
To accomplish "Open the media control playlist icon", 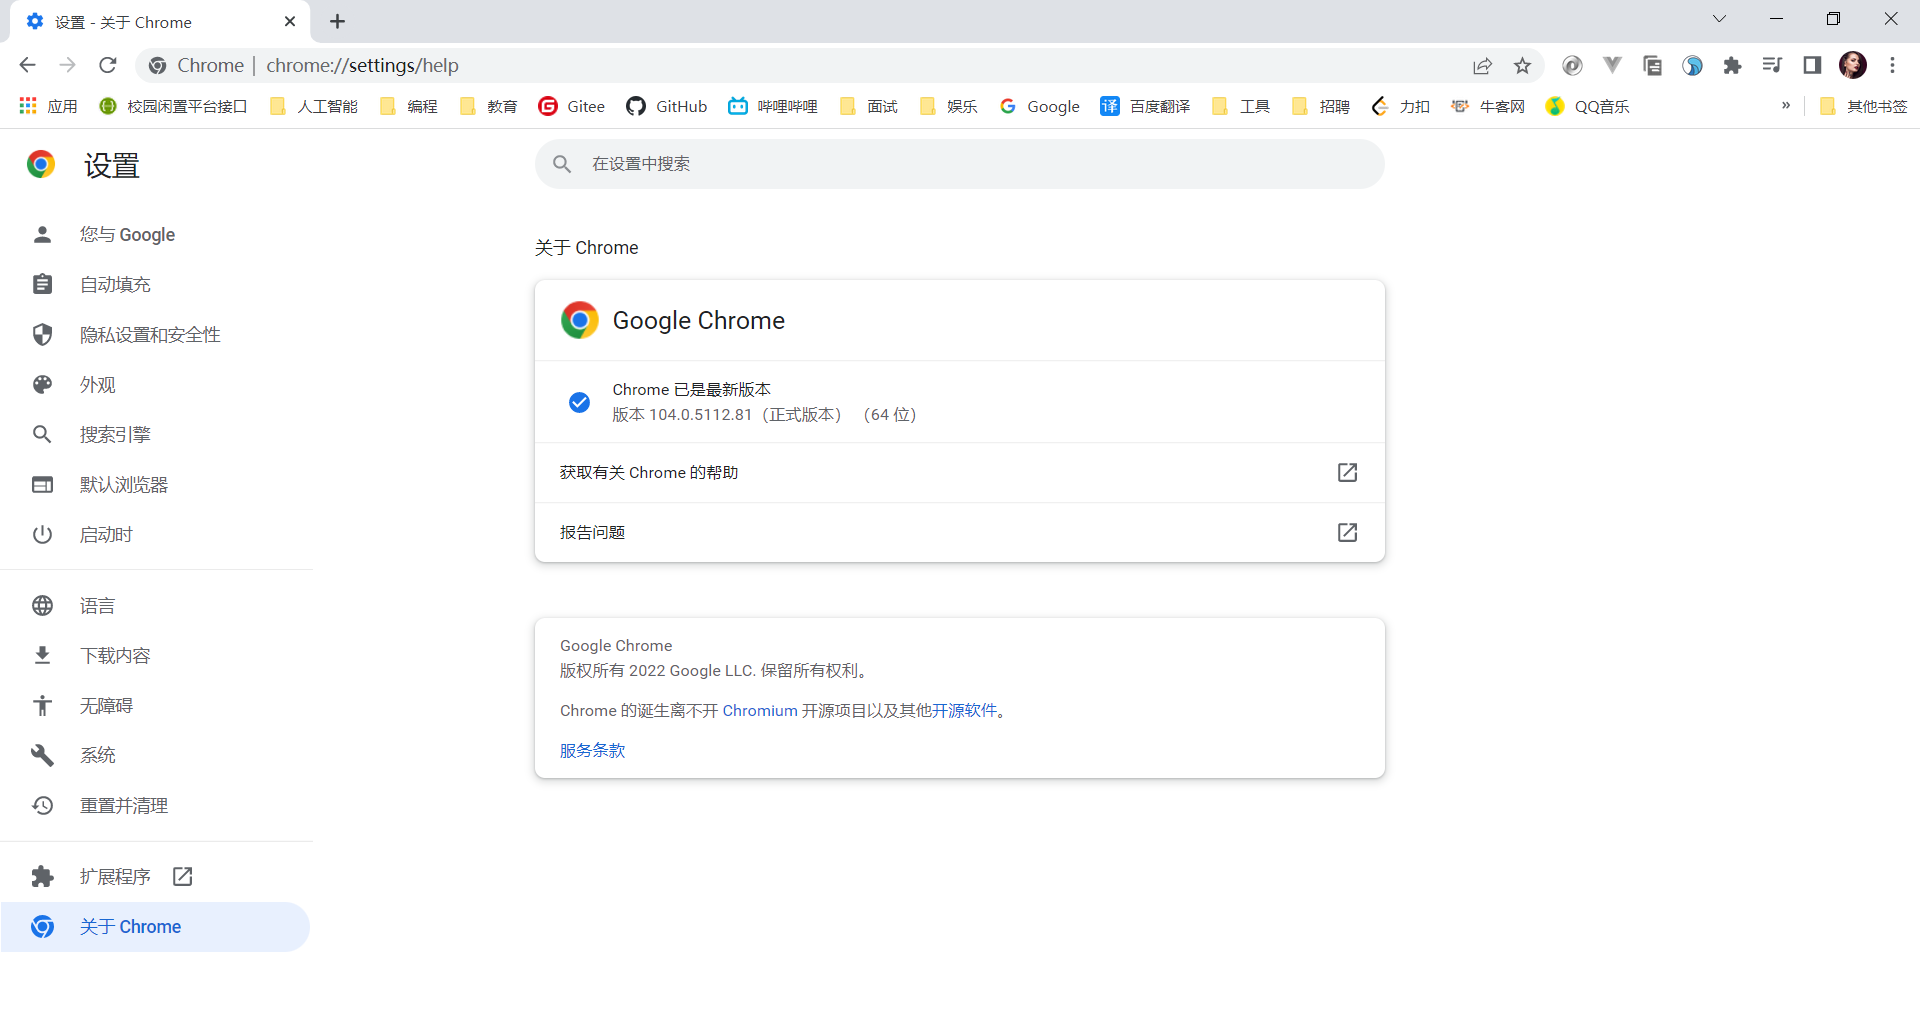I will (1772, 65).
